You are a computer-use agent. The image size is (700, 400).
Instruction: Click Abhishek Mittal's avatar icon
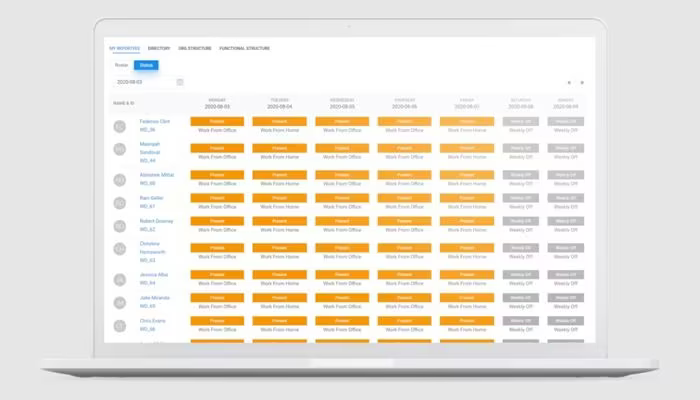coord(120,180)
